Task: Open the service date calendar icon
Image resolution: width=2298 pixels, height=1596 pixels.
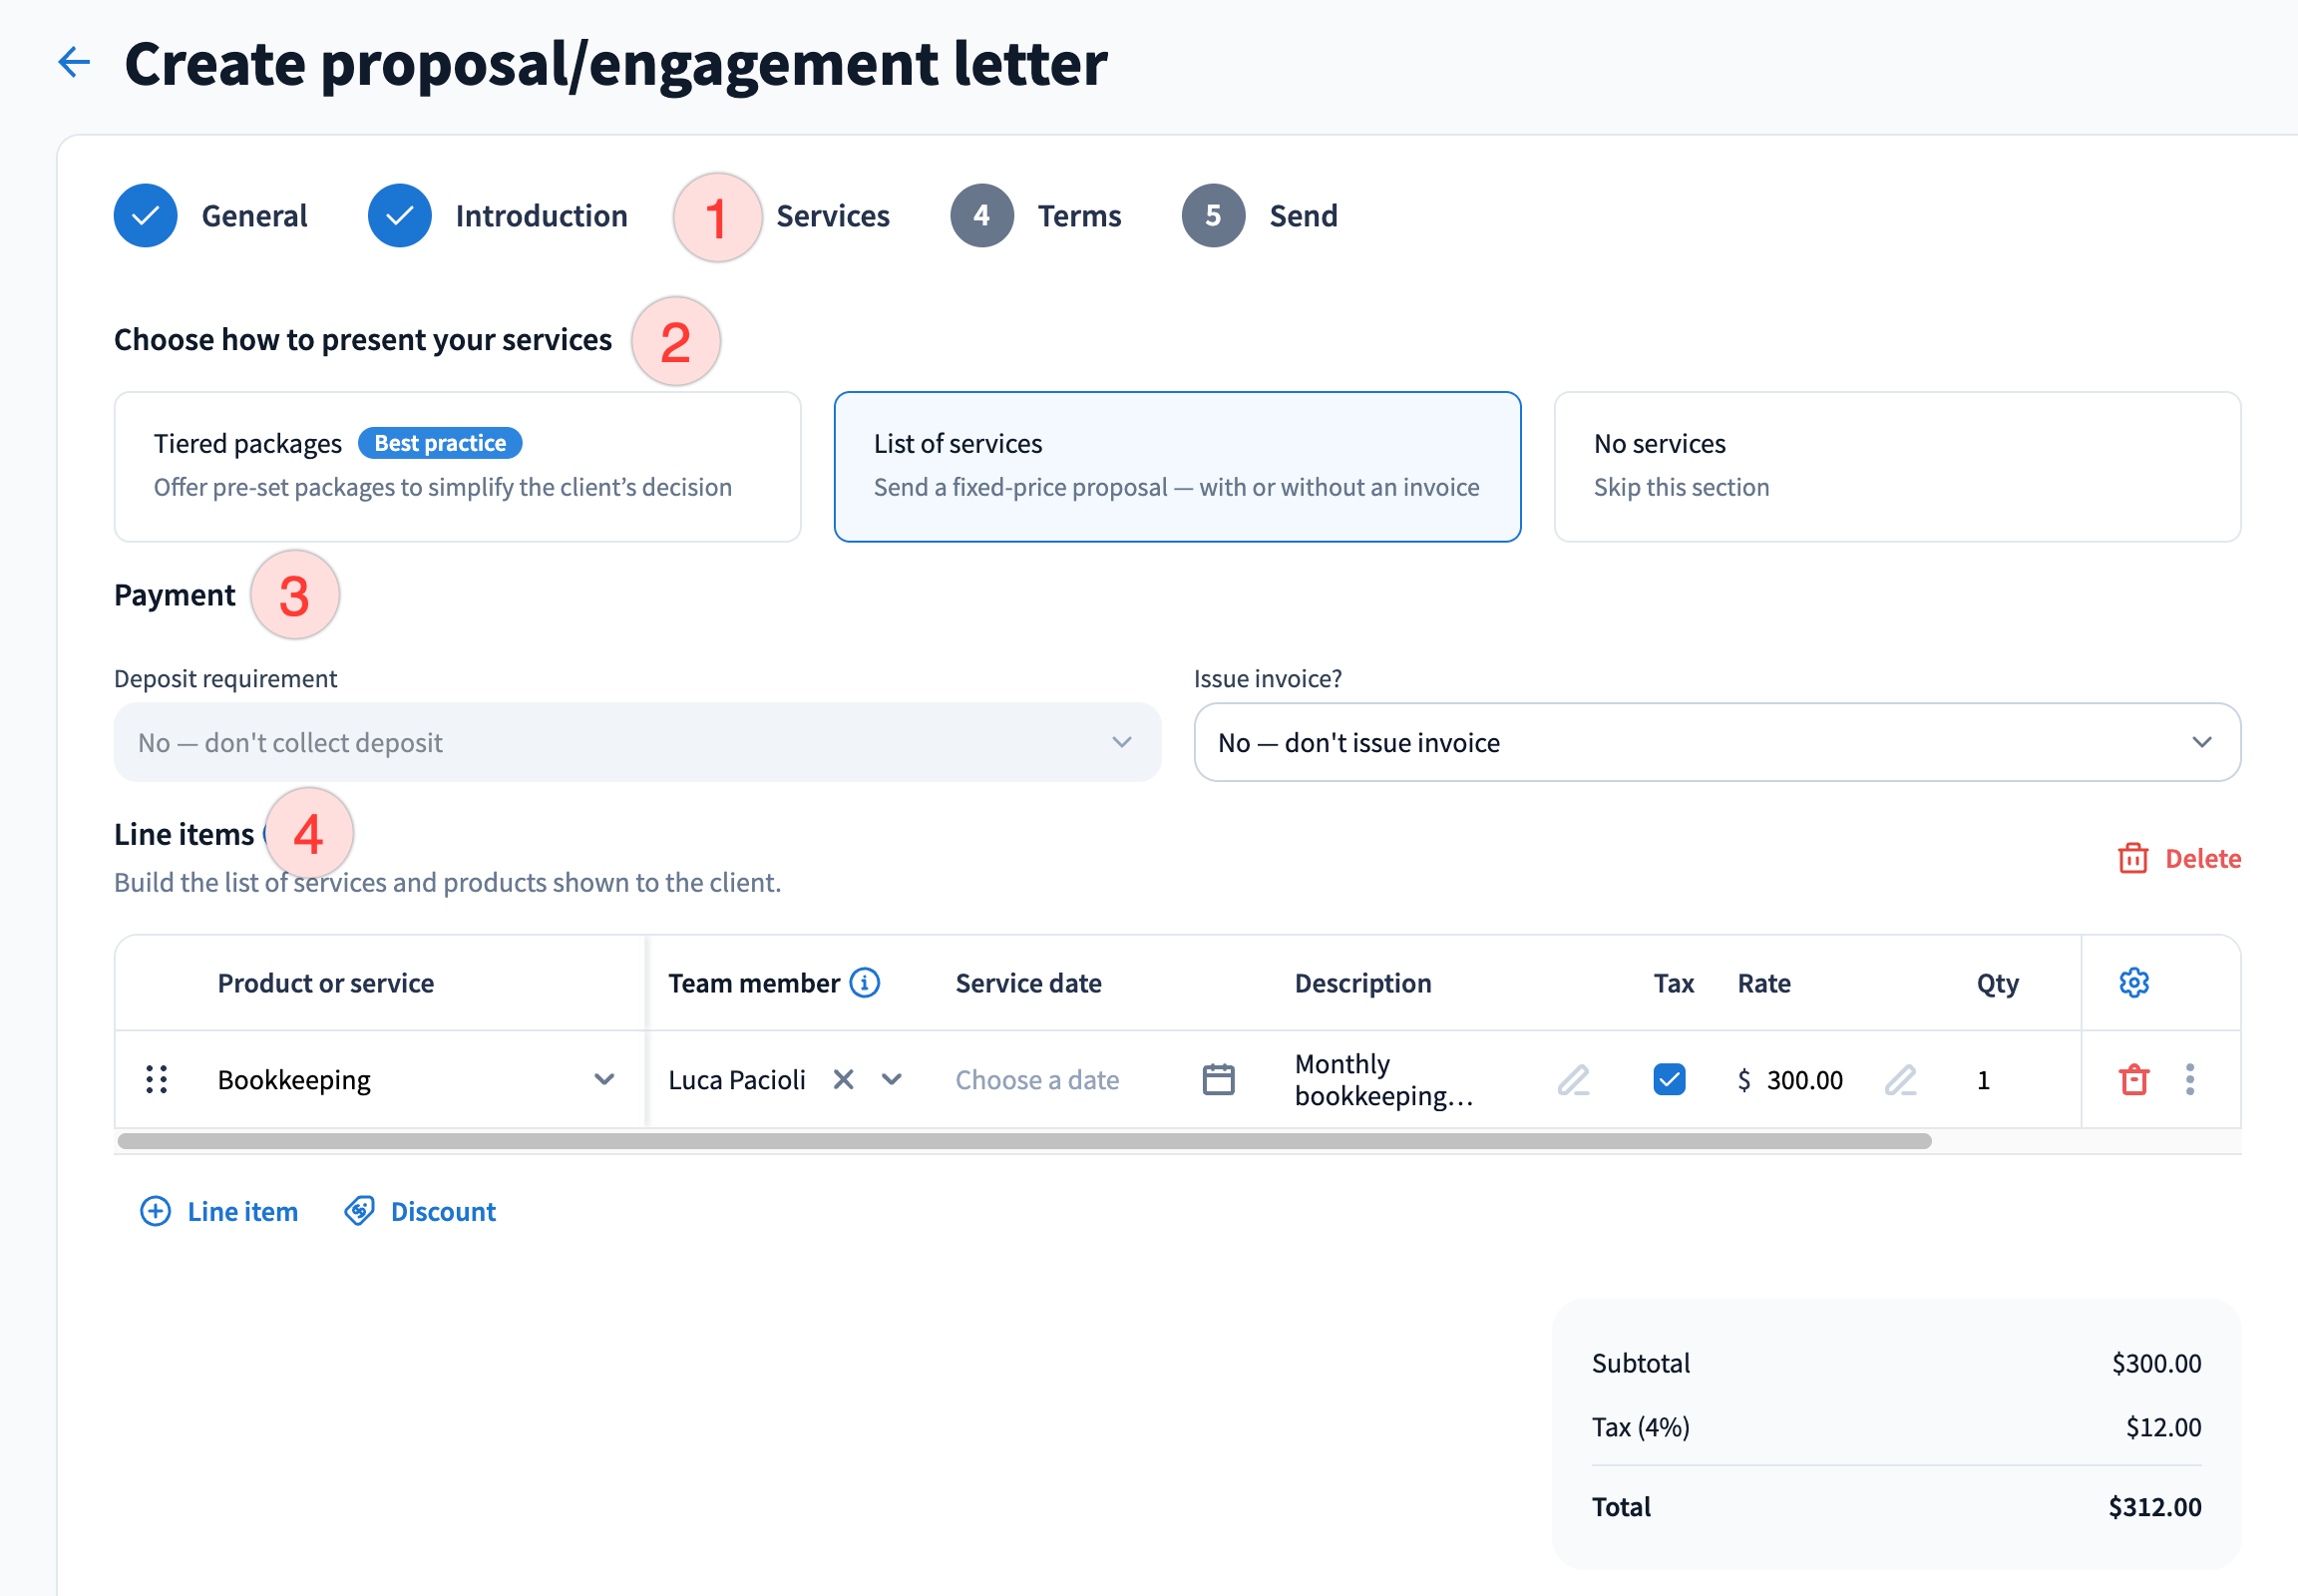Action: (x=1218, y=1079)
